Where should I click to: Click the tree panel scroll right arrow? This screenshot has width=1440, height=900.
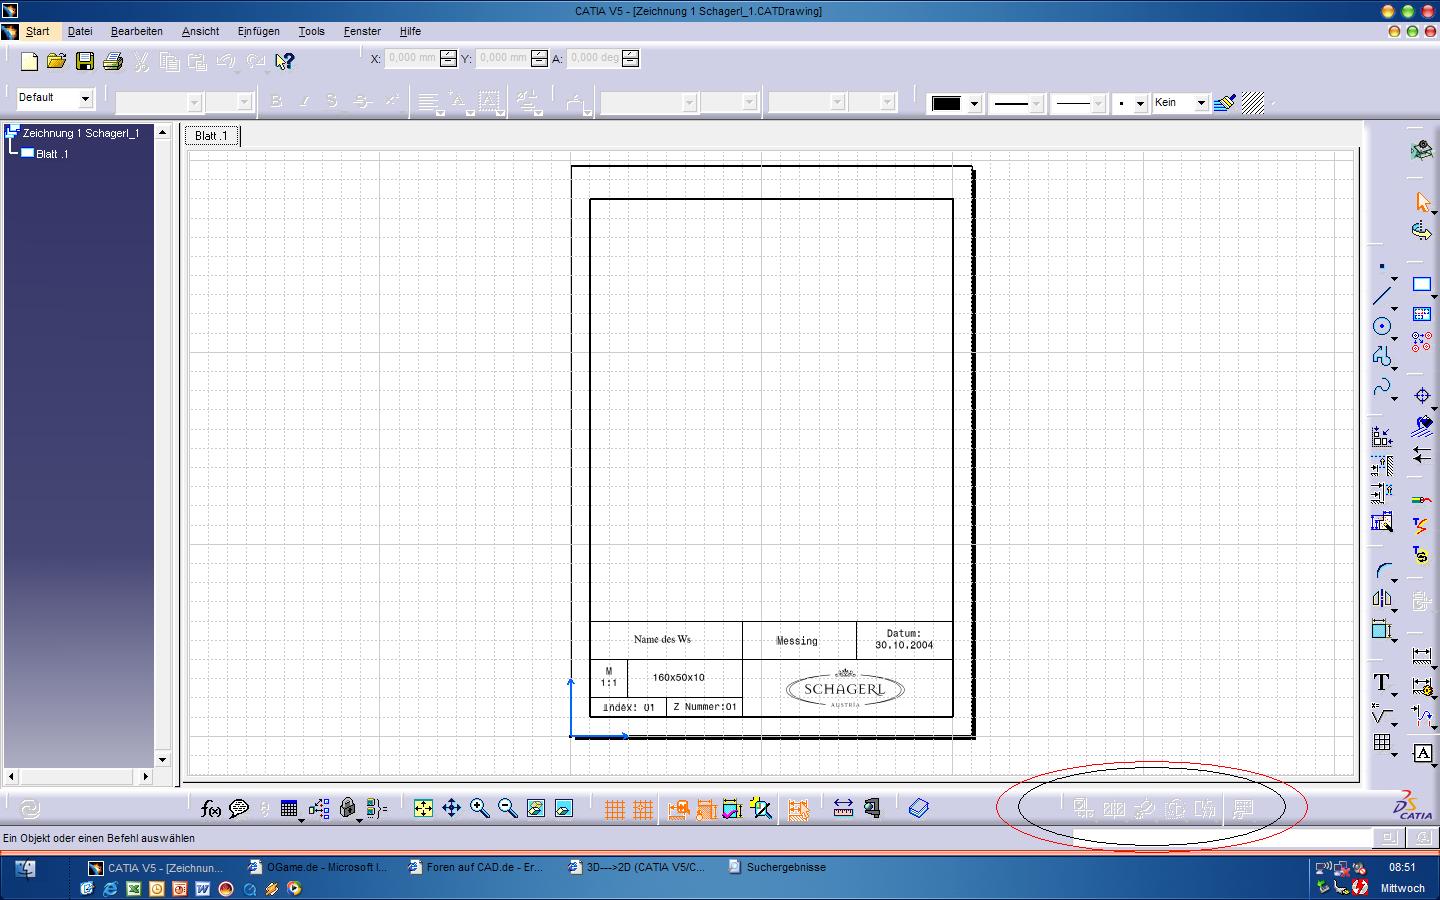click(x=146, y=776)
